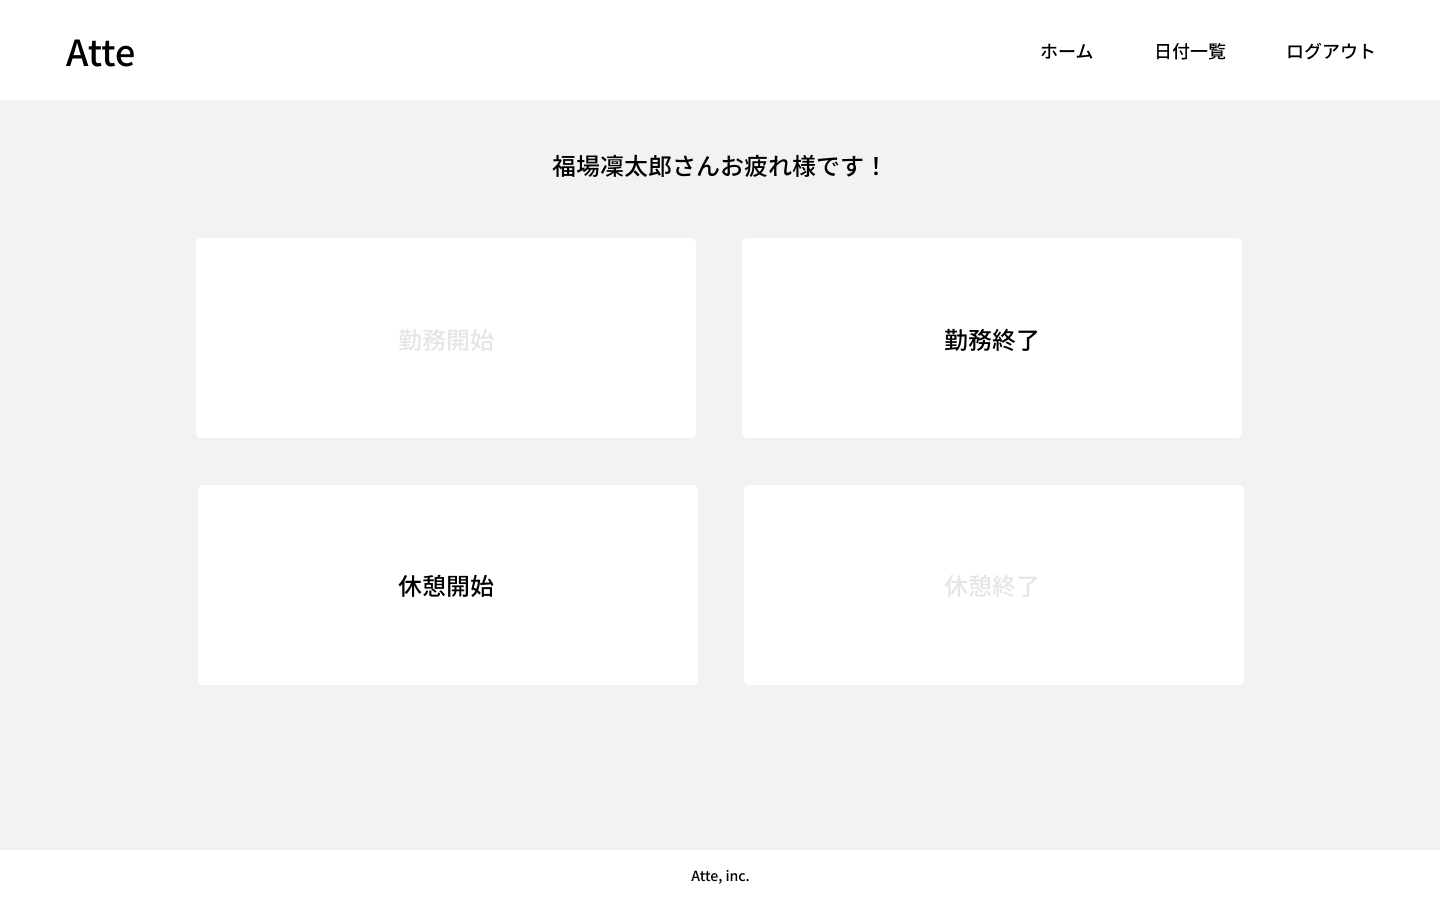Click the grayed-out end break card
The width and height of the screenshot is (1440, 900).
tap(992, 585)
